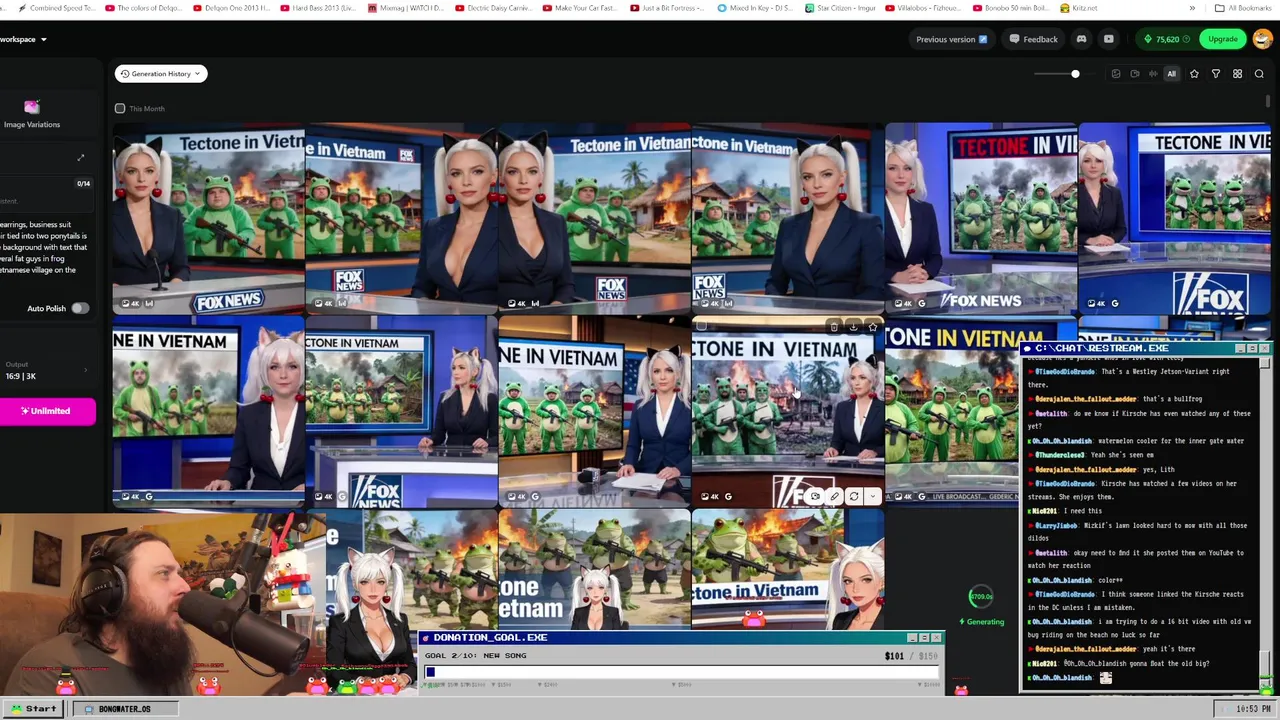This screenshot has width=1280, height=720.
Task: Open the Discord icon in the header
Action: click(1081, 39)
